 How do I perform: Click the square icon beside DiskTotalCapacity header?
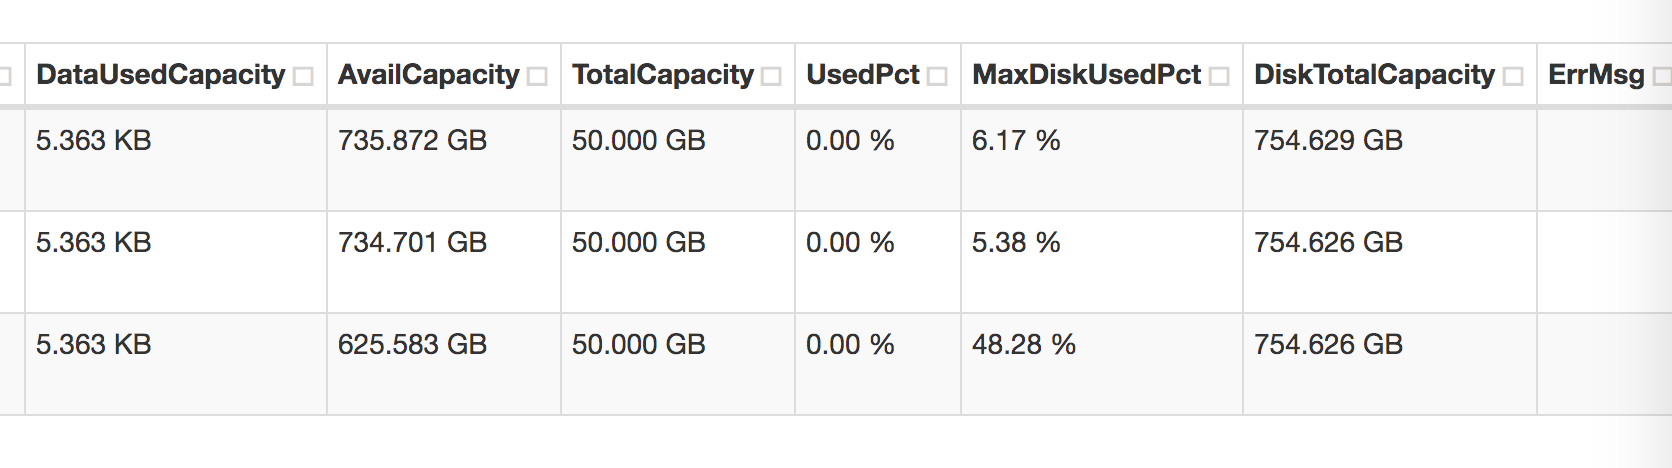point(1513,77)
